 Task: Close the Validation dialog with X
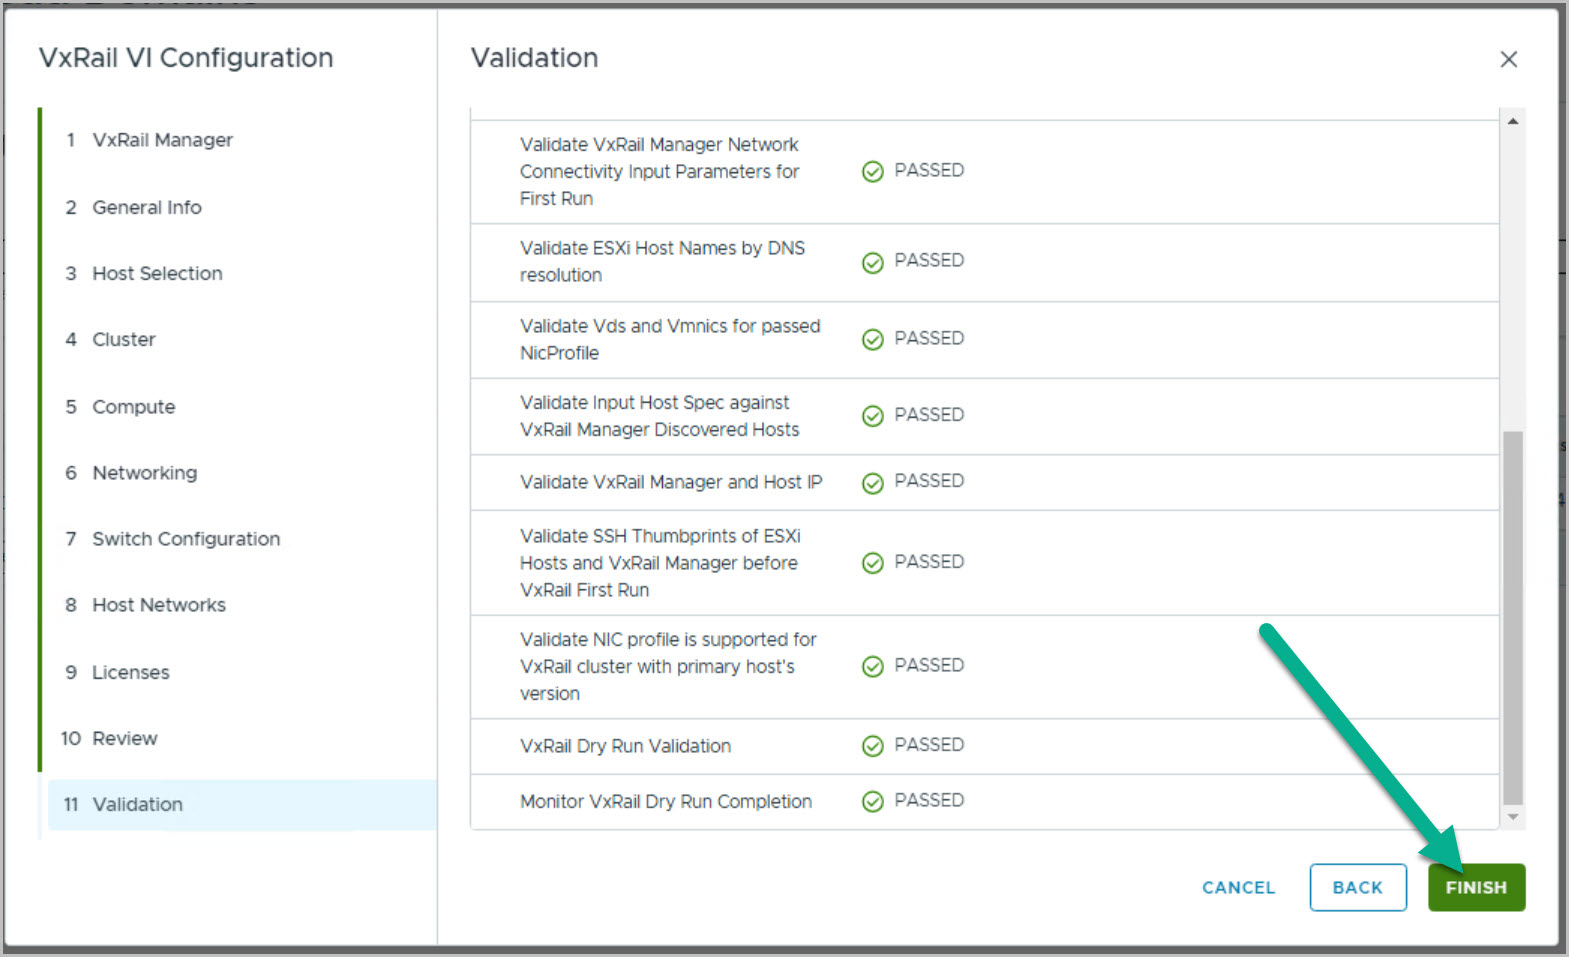(x=1508, y=59)
